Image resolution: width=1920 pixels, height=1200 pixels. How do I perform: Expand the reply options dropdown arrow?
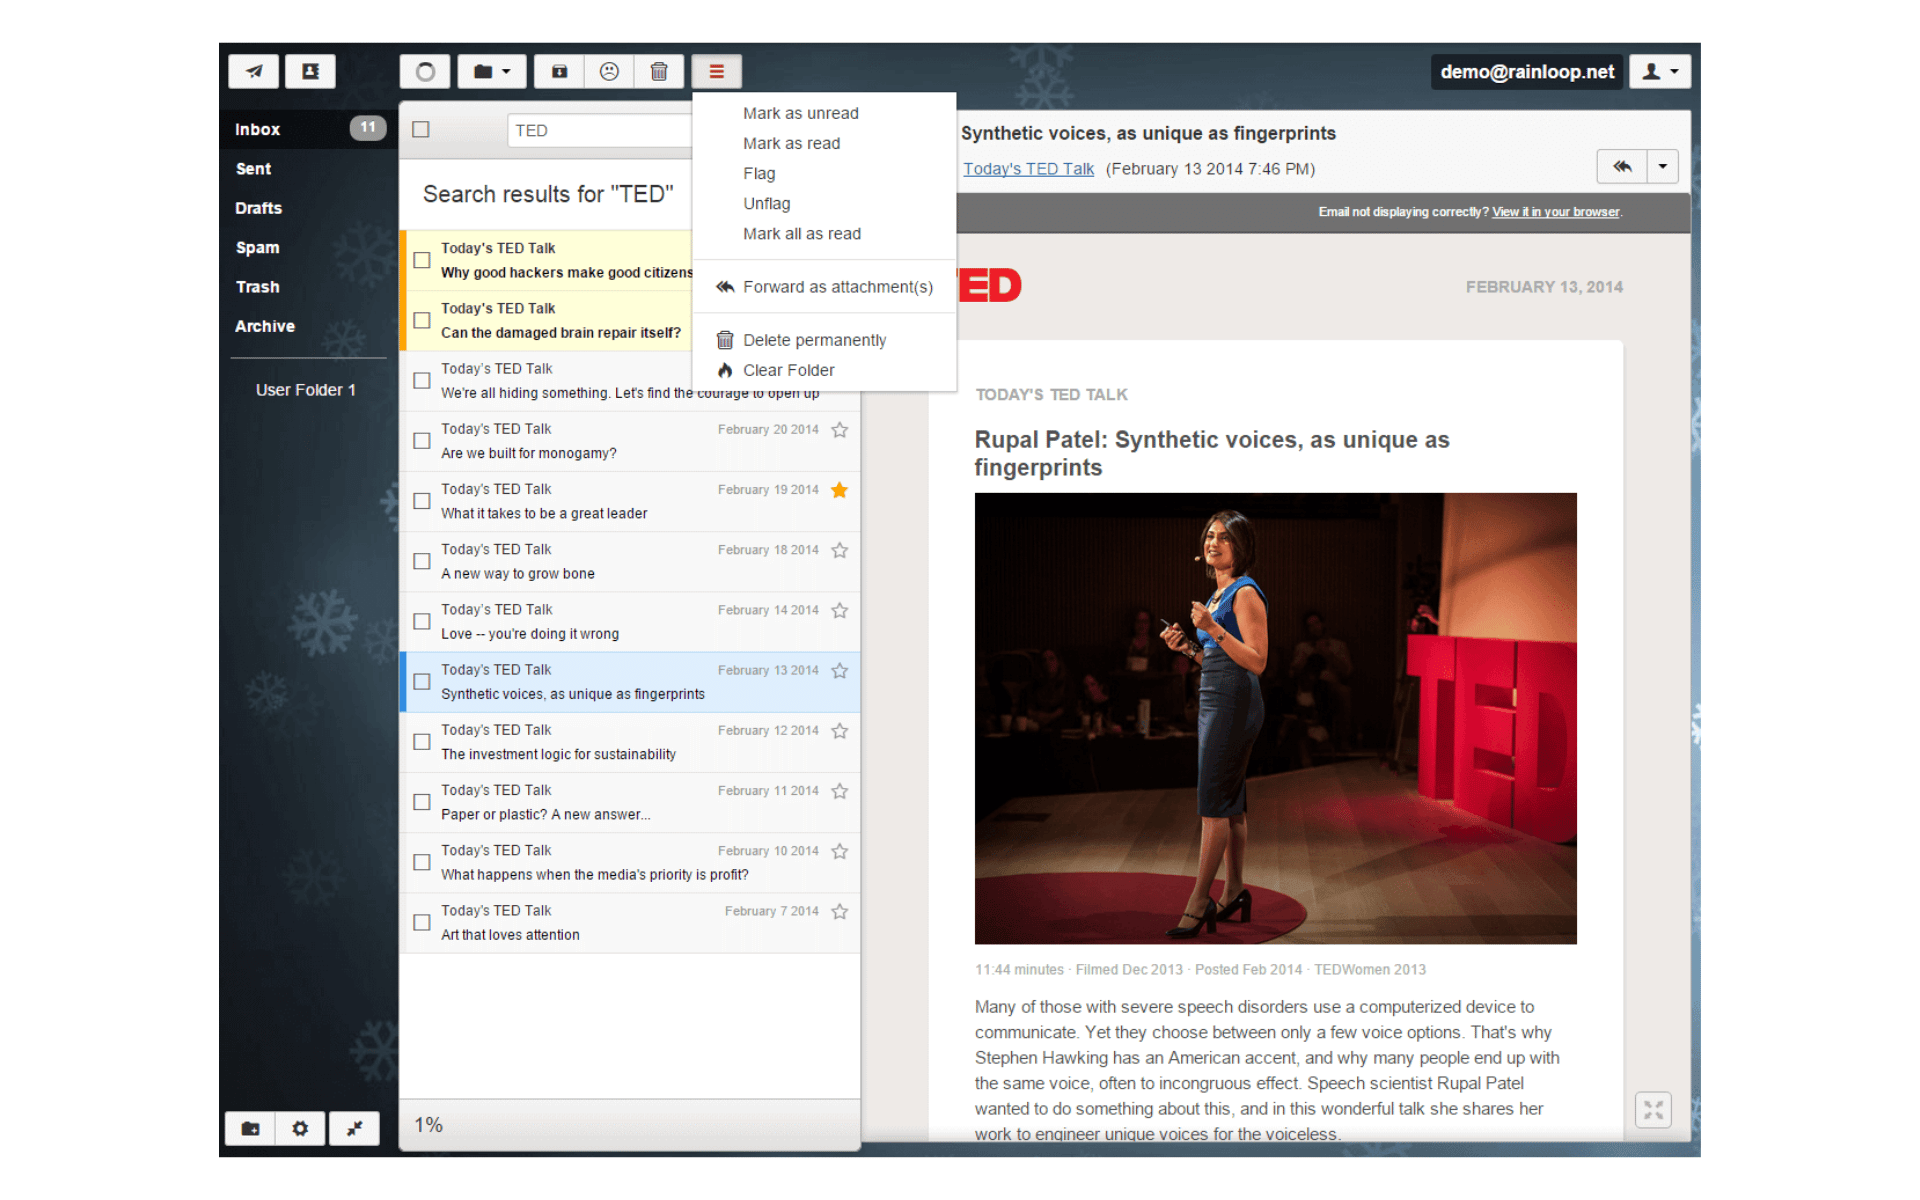tap(1662, 166)
